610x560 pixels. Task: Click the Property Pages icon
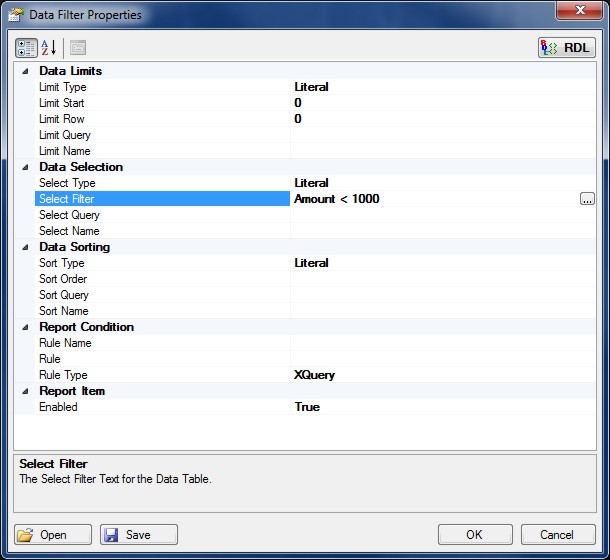pyautogui.click(x=78, y=47)
